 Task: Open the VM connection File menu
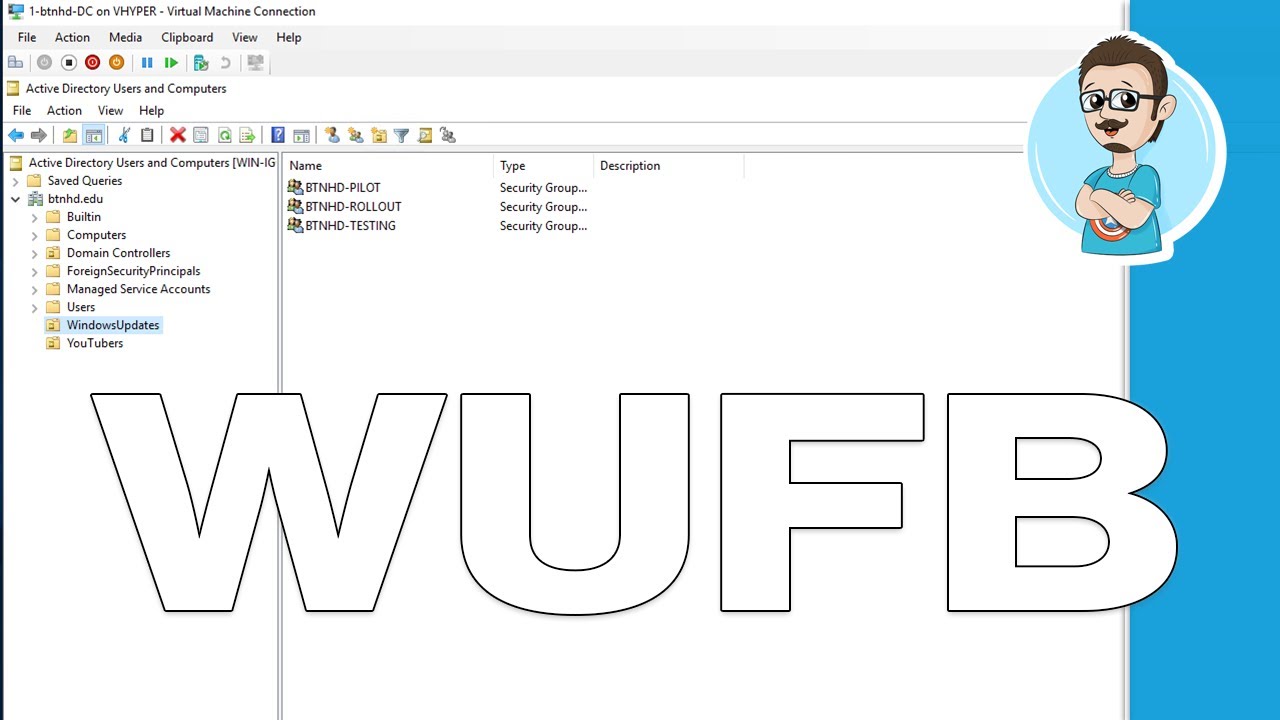click(x=27, y=37)
